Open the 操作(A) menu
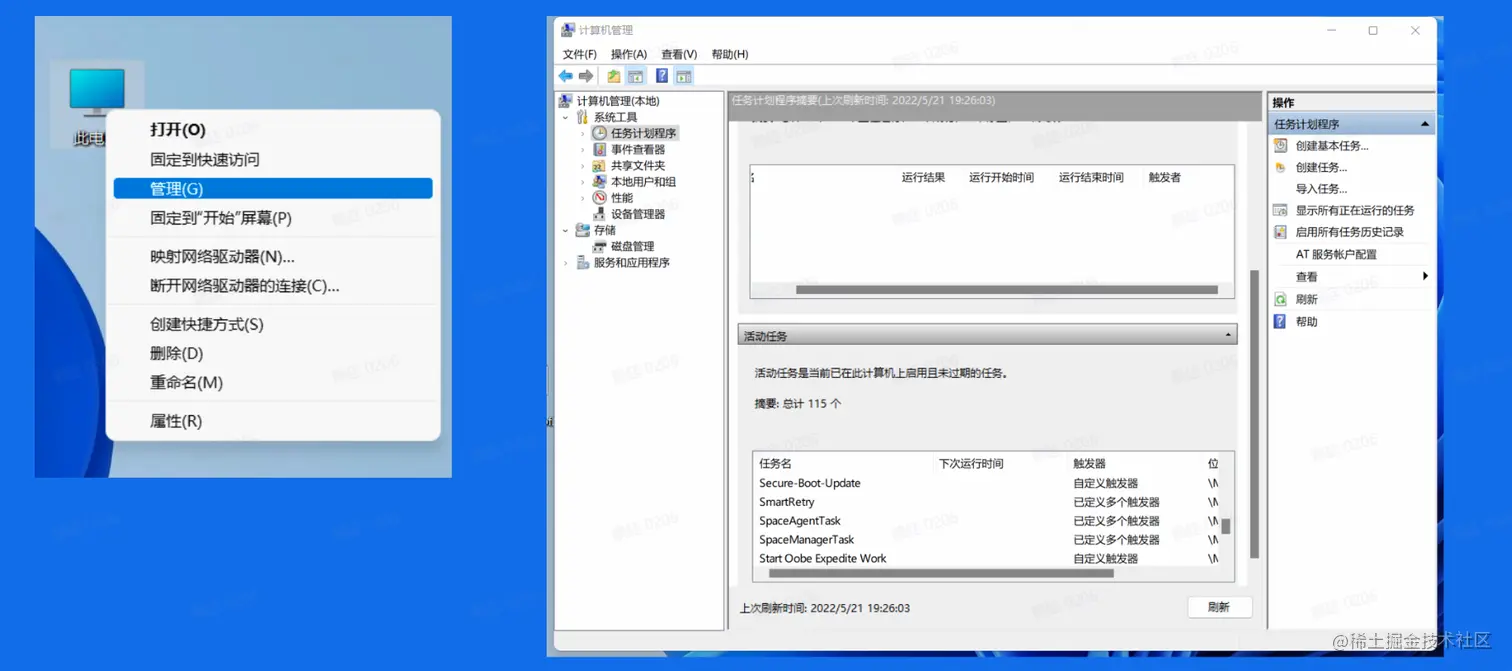 [629, 54]
